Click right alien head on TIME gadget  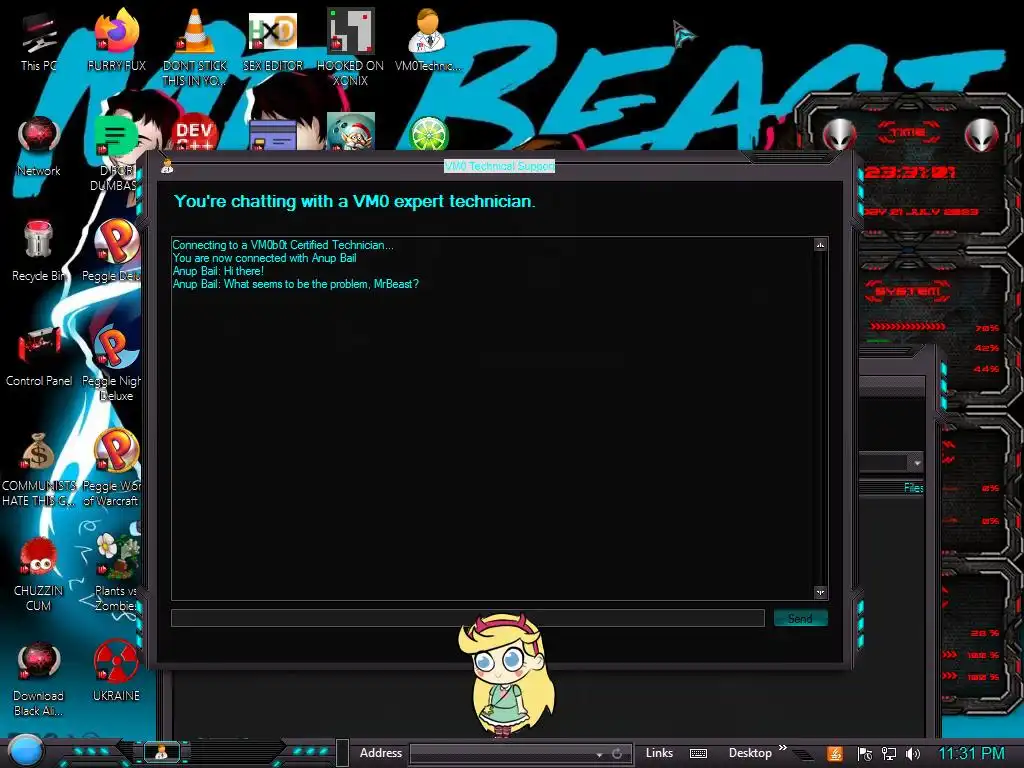(x=981, y=135)
